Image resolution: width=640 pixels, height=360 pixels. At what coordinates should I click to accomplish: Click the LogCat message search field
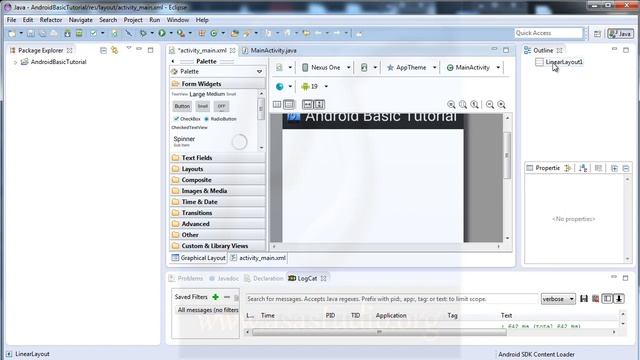click(391, 299)
